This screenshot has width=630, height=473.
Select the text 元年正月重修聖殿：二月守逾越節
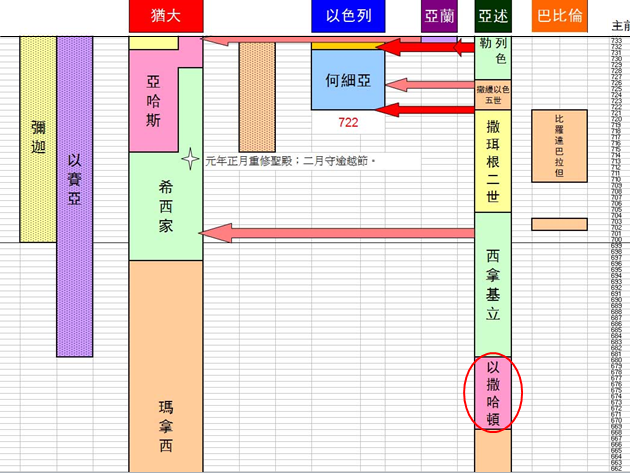290,161
